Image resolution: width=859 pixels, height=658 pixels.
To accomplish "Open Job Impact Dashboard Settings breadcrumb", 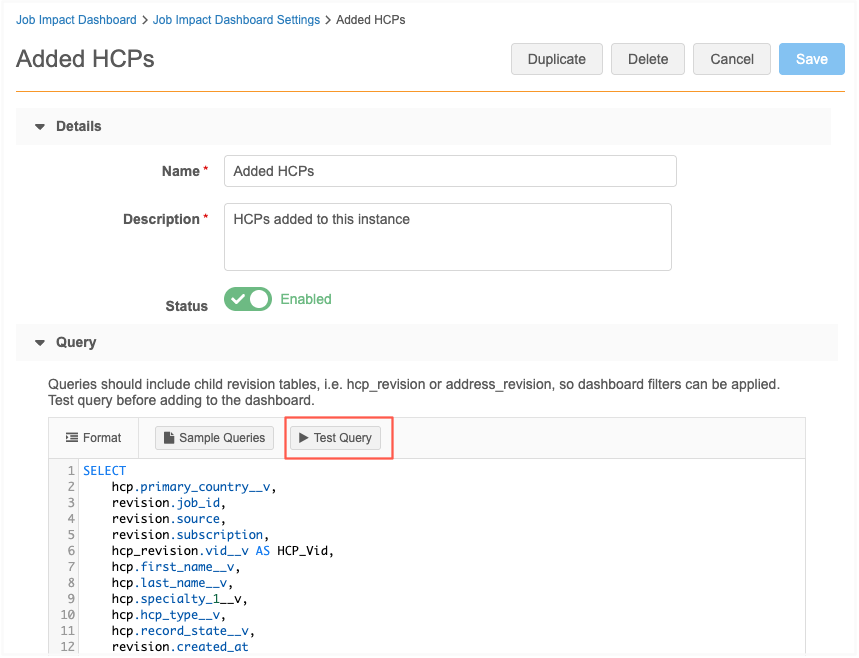I will click(236, 20).
